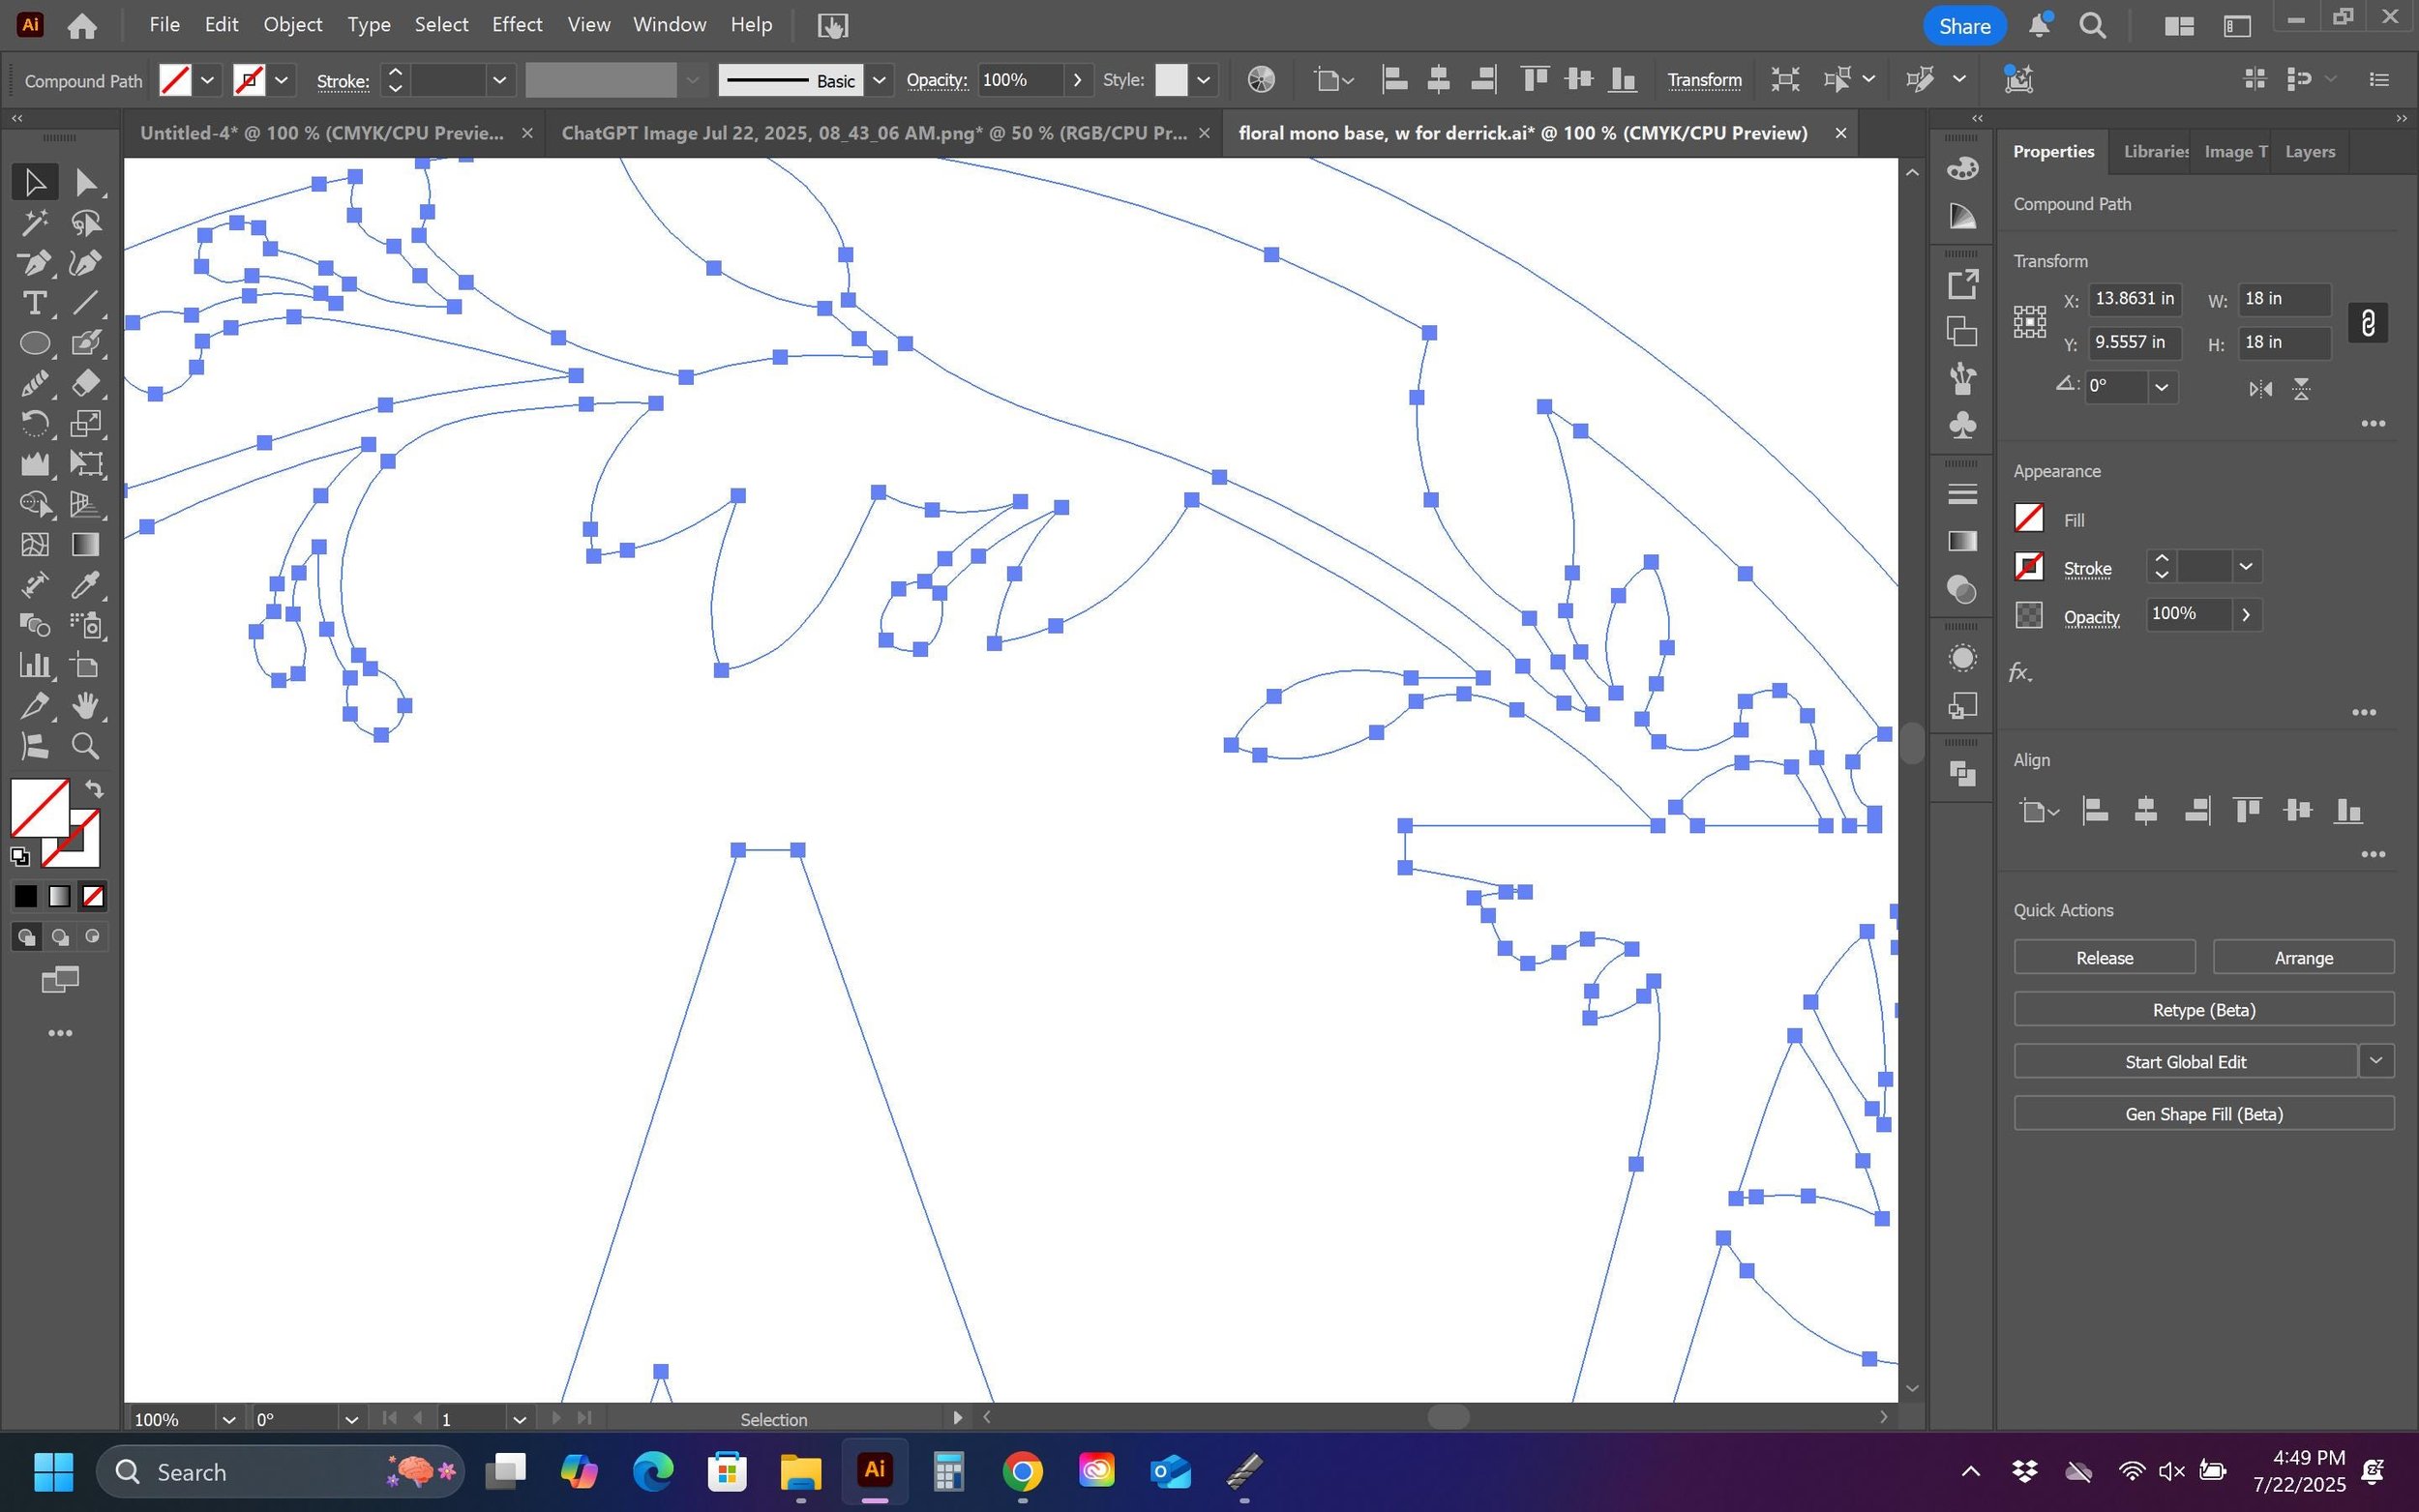Screen dimensions: 2419x1512
Task: Open the zoom level dropdown at 100%
Action: [228, 1419]
